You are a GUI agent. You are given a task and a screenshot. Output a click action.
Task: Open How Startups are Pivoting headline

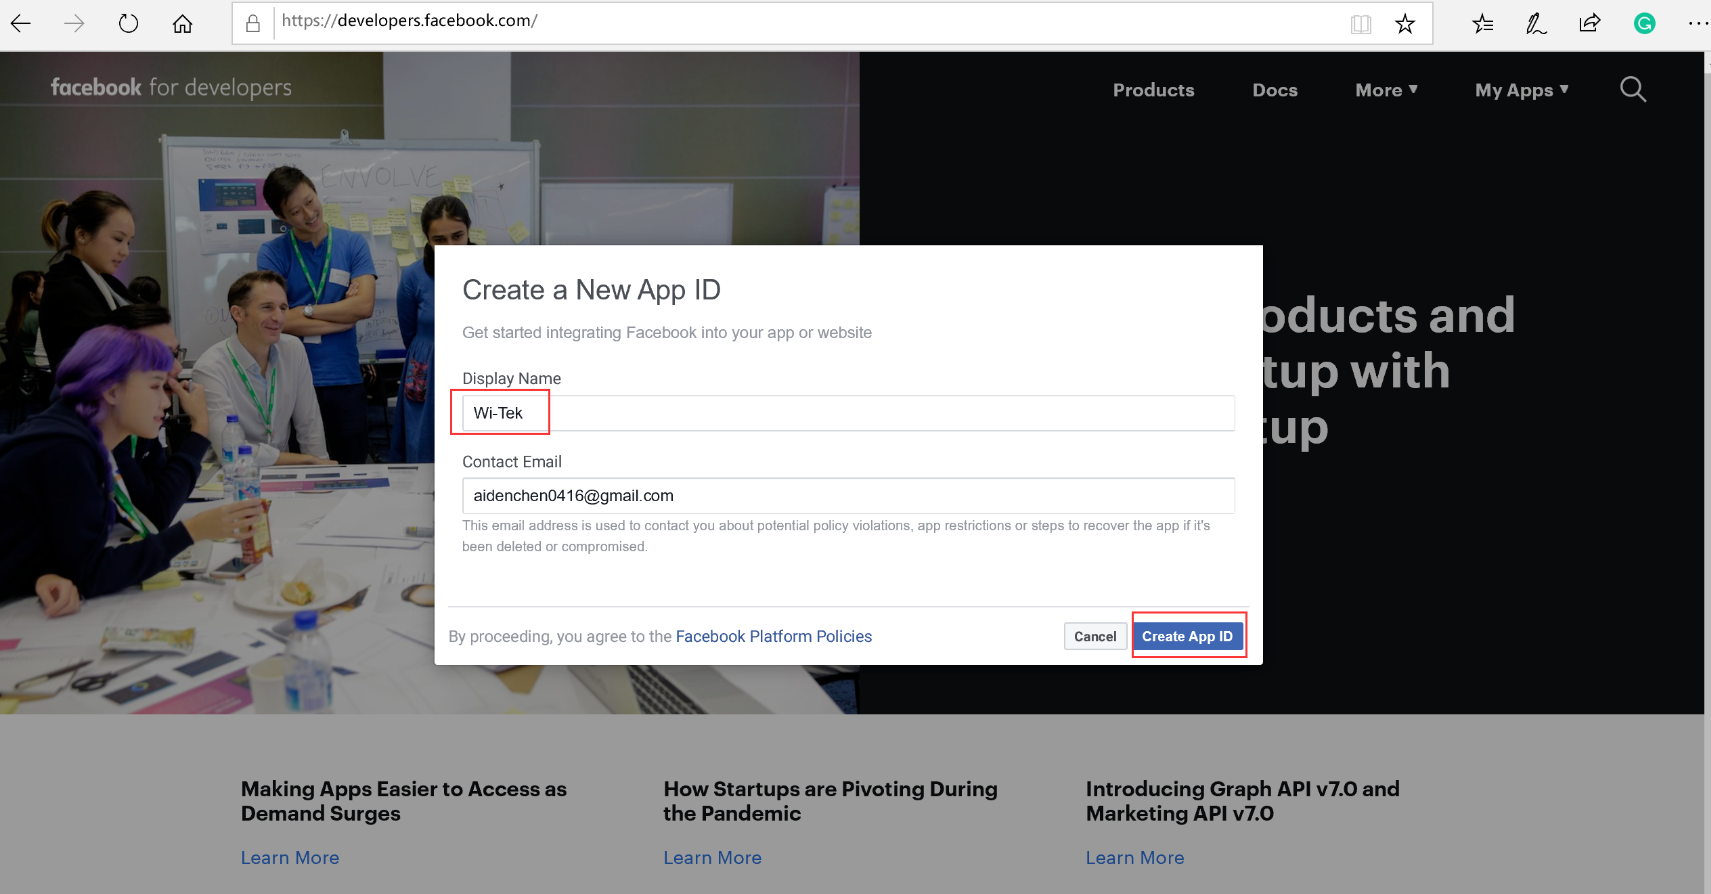[830, 801]
